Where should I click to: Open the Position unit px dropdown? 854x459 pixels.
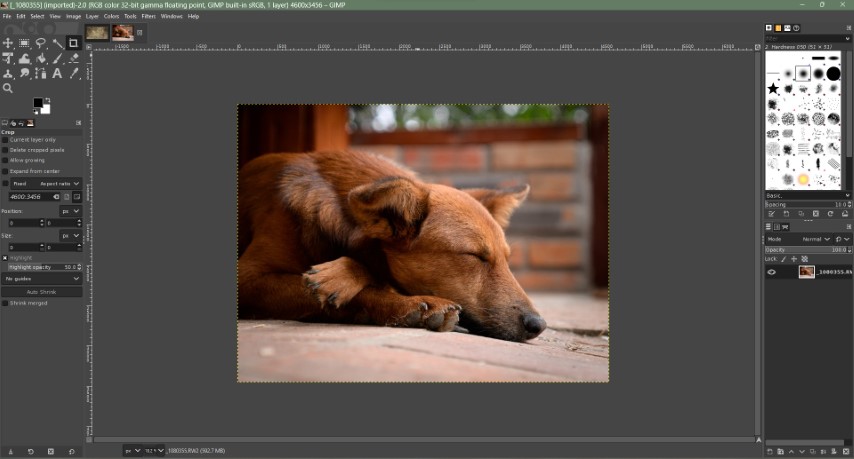coord(70,211)
